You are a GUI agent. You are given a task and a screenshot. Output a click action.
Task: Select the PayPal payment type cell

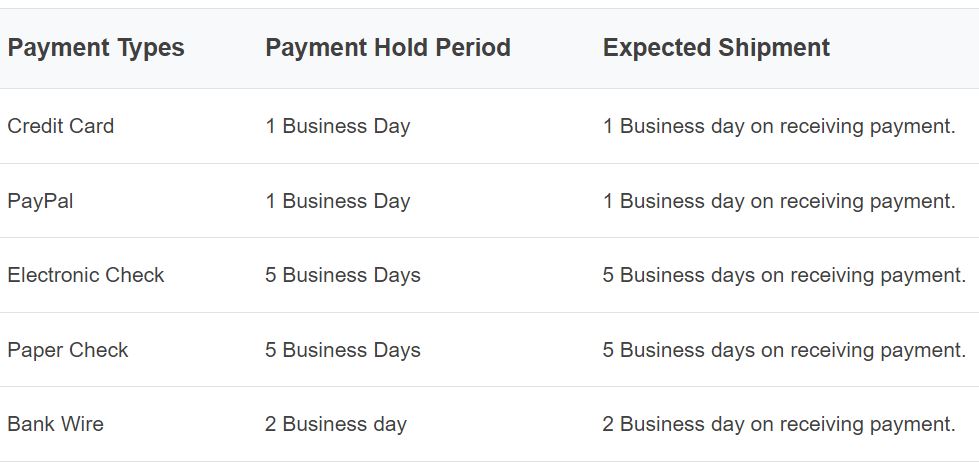tap(40, 201)
